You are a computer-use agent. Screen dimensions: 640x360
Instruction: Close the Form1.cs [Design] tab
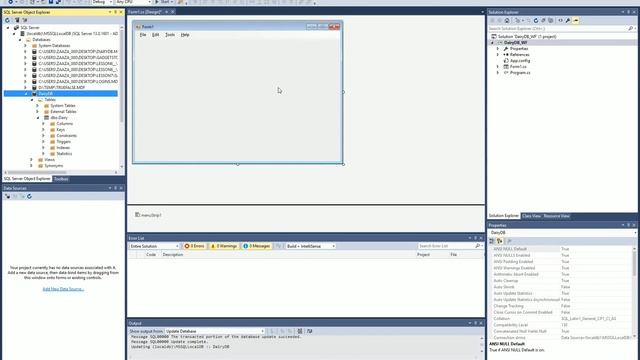tap(173, 12)
